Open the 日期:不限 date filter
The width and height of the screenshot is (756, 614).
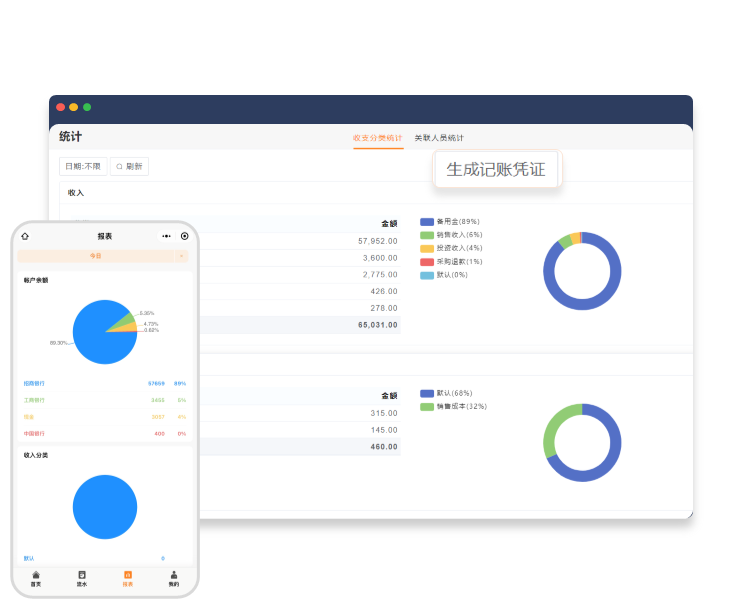(x=83, y=166)
